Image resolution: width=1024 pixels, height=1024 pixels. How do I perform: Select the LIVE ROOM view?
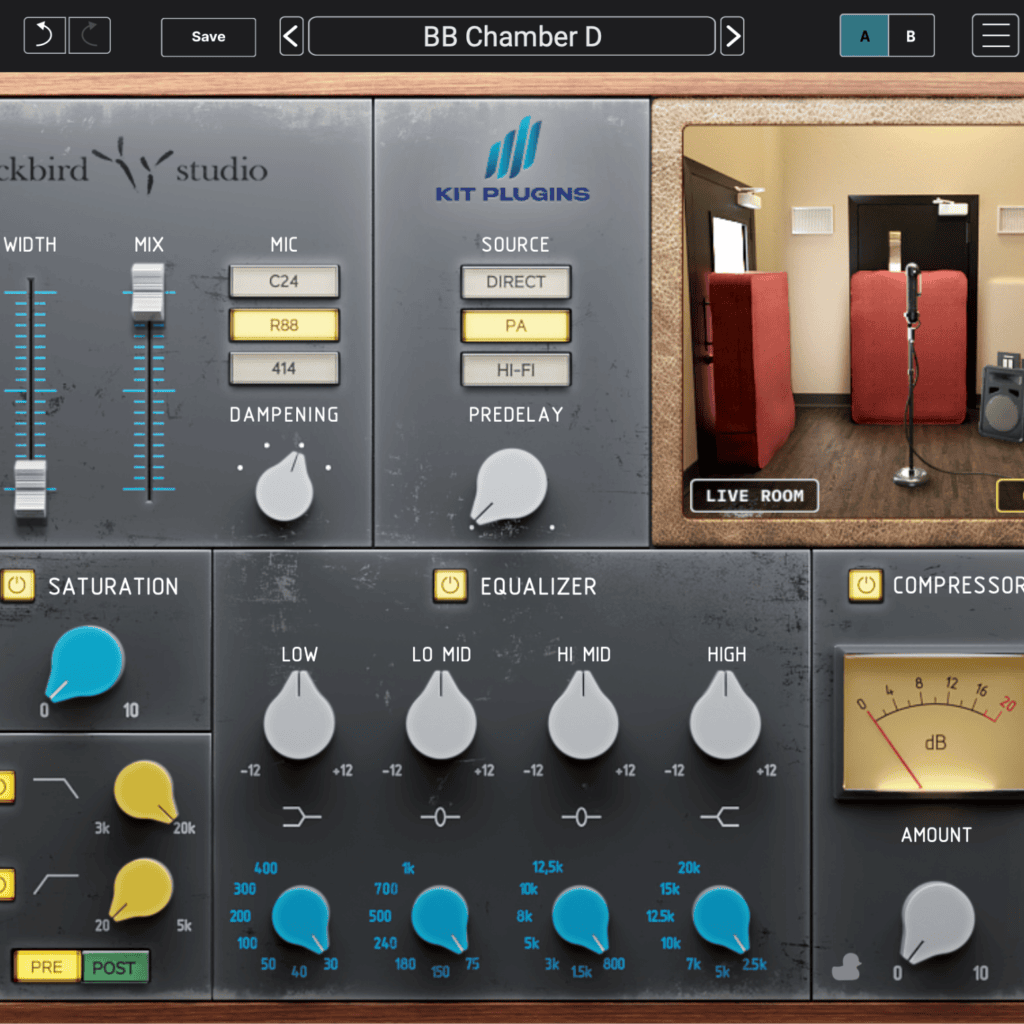point(754,496)
